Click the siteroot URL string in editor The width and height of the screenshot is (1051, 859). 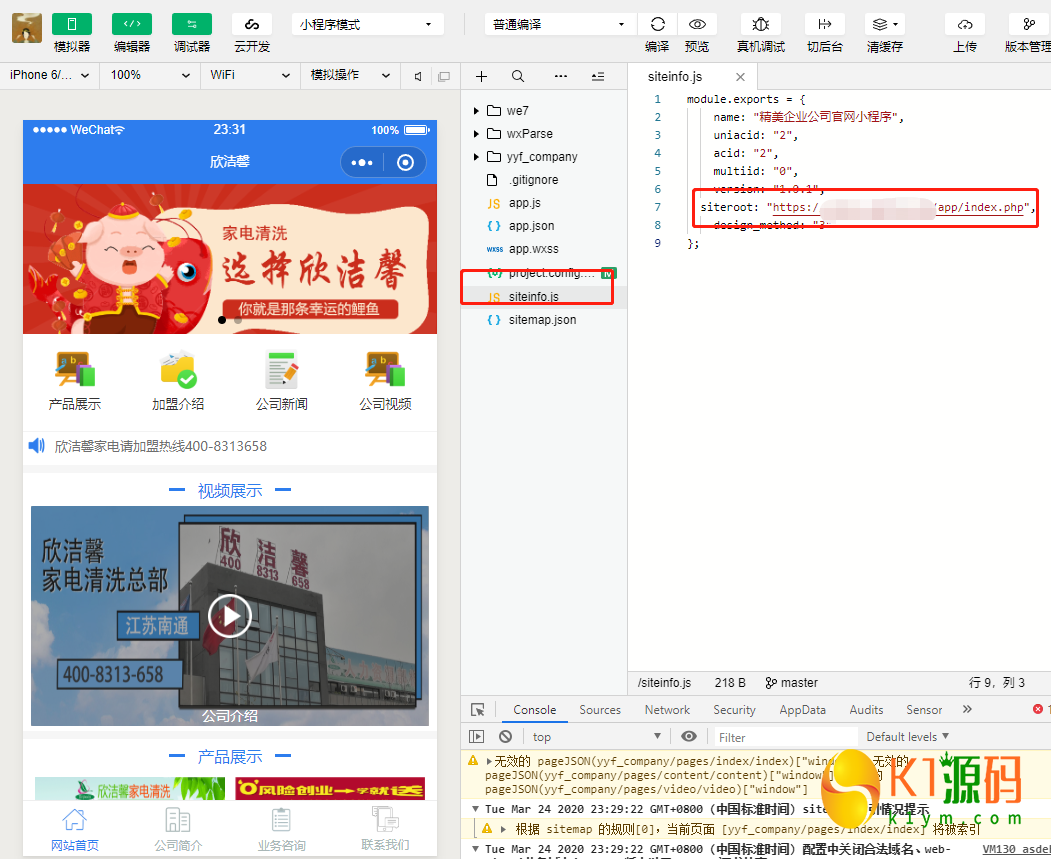[899, 208]
